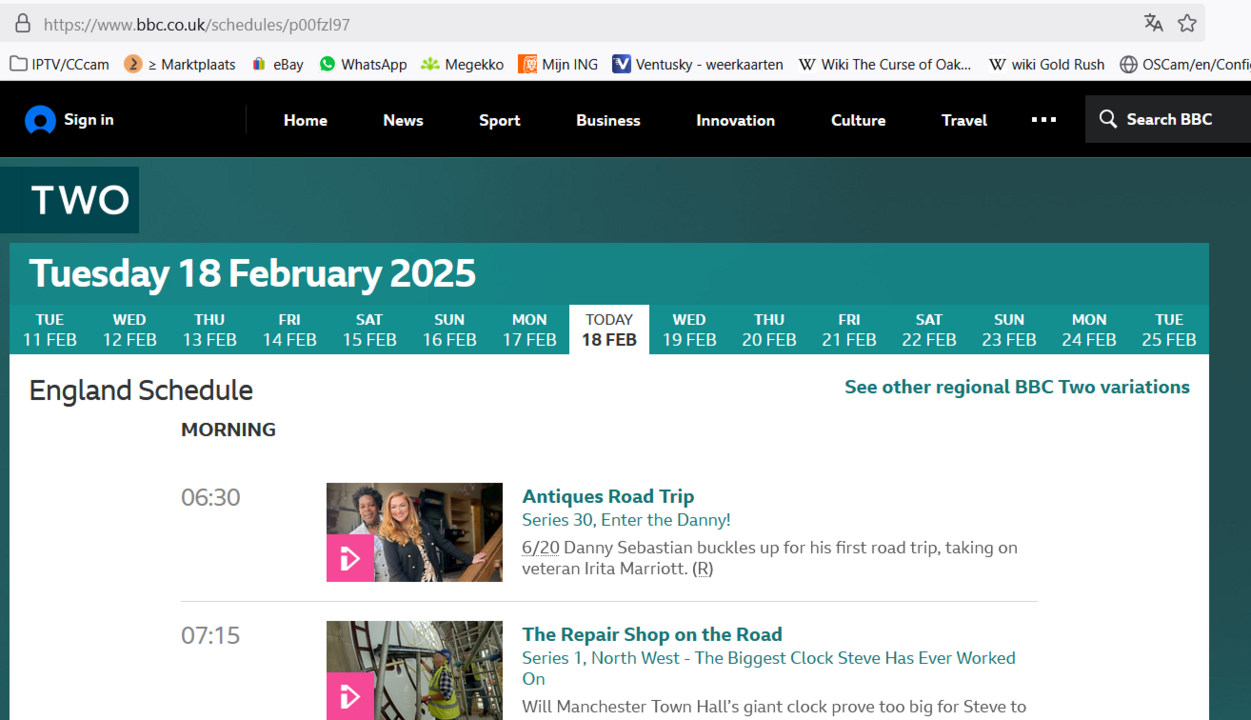Open the Mijn ING bookmark
1251x720 pixels.
coord(558,64)
